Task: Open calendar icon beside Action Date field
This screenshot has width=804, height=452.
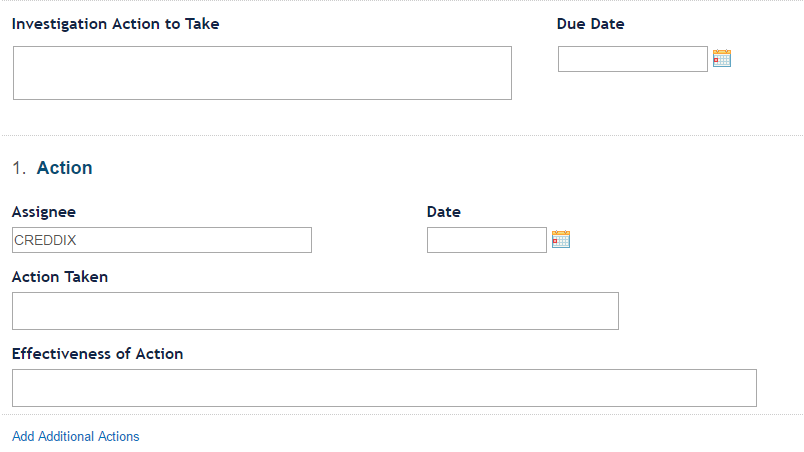Action: click(560, 239)
